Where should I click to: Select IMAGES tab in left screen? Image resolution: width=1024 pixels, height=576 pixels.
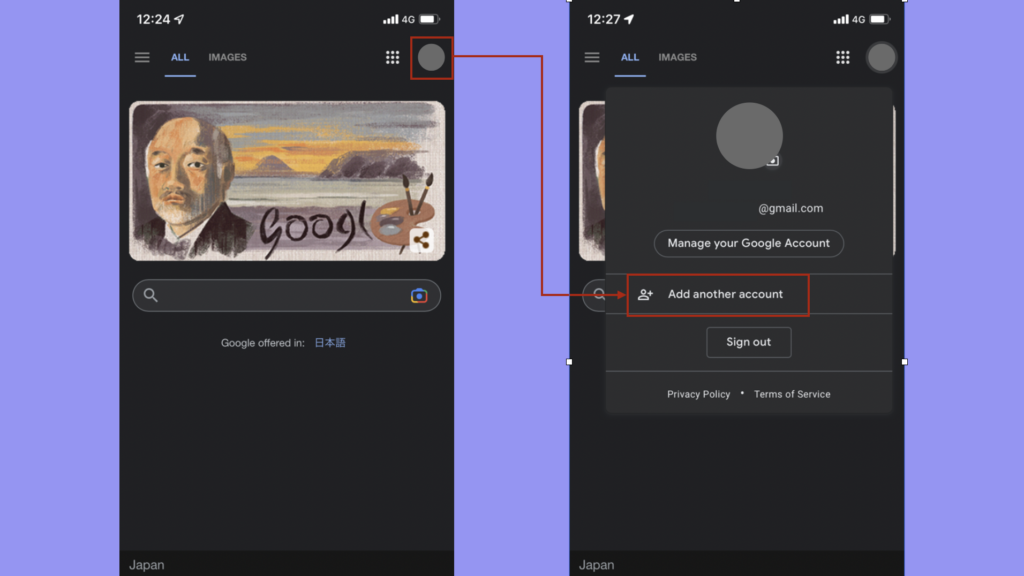(x=227, y=57)
